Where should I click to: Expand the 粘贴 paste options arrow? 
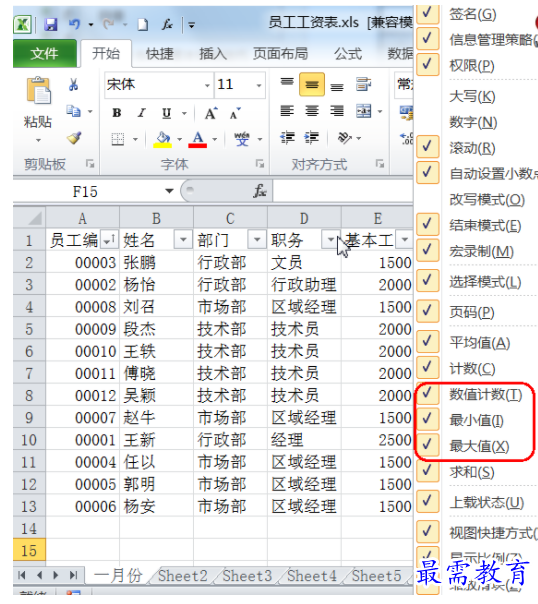point(38,140)
